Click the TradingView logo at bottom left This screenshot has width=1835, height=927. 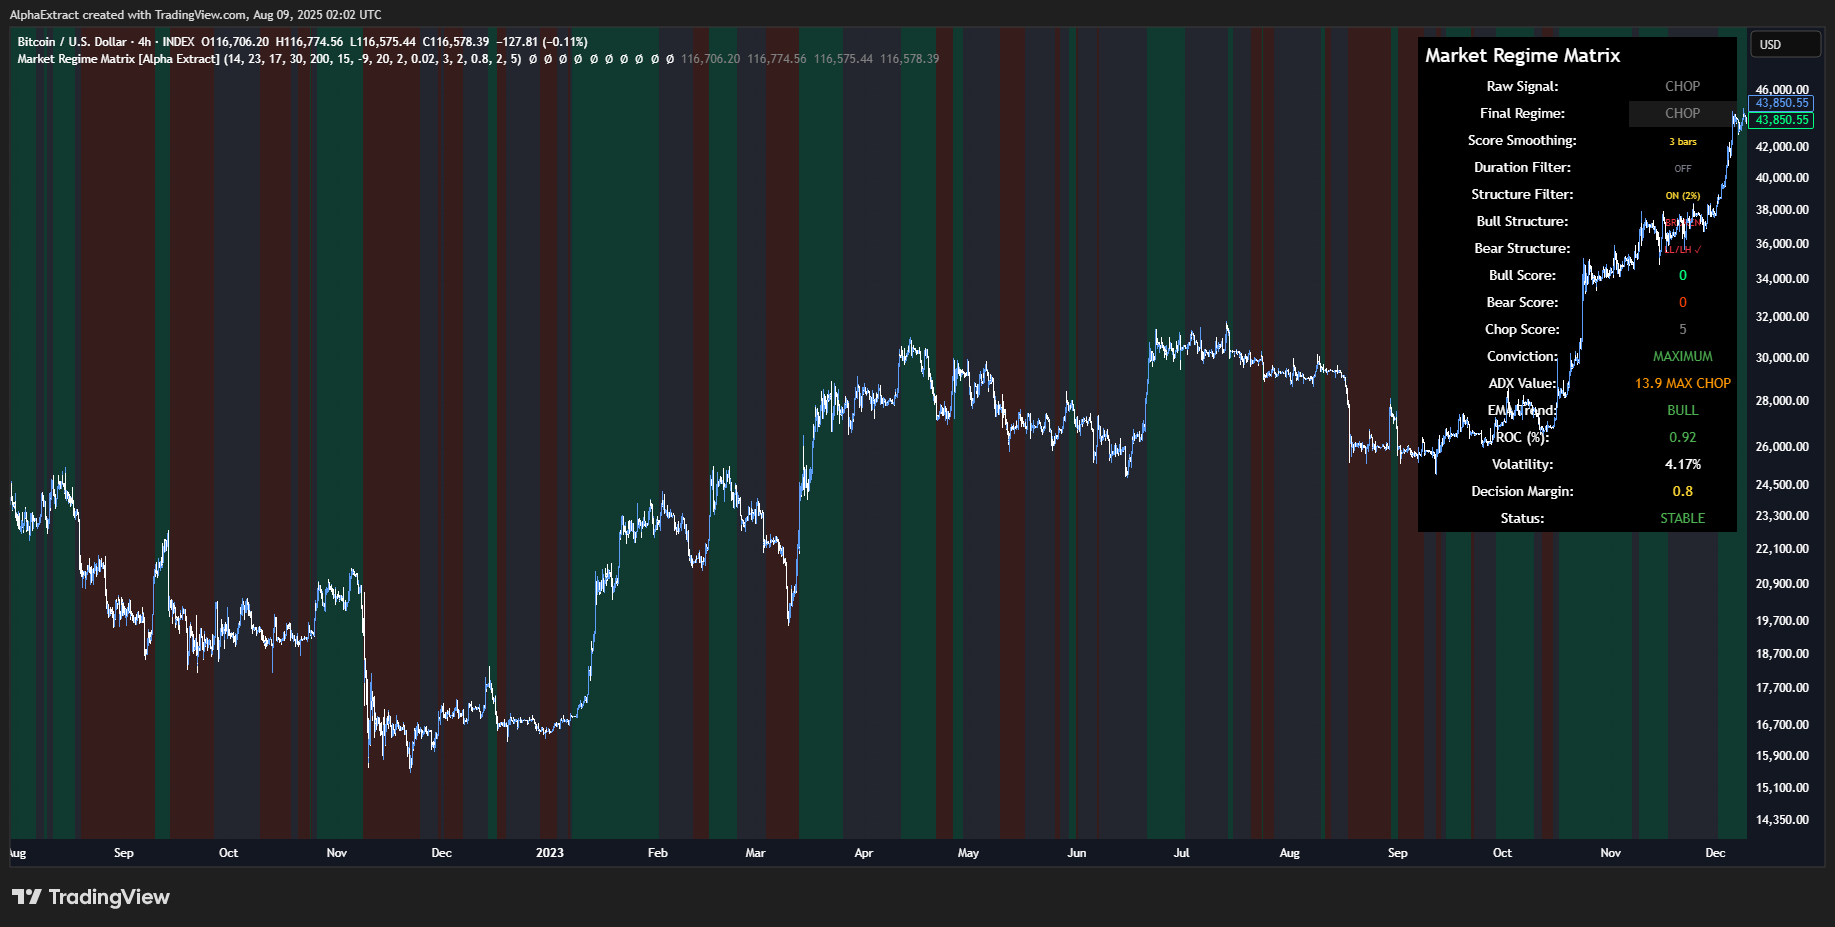tap(91, 897)
